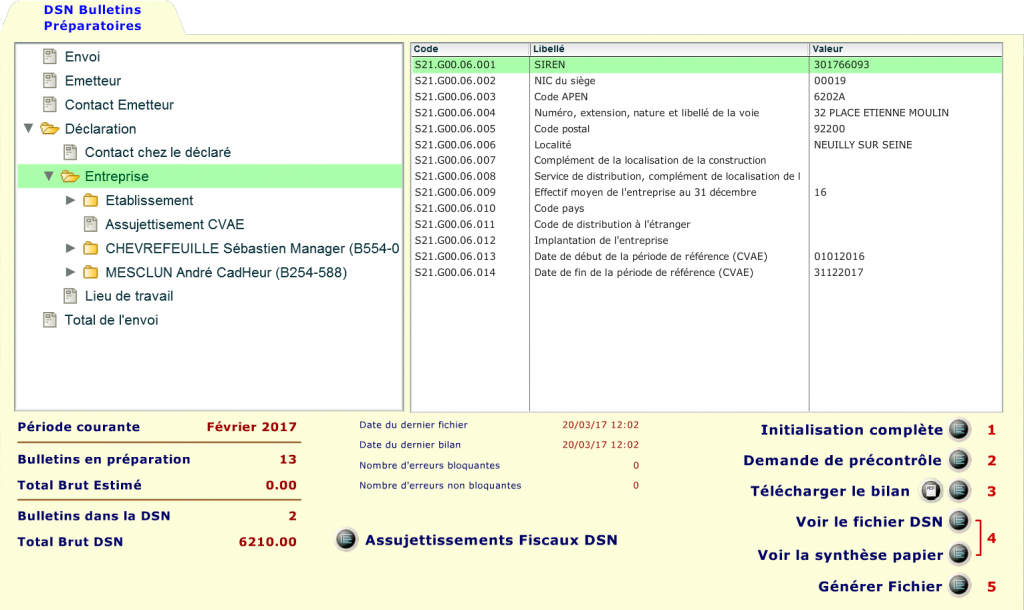The width and height of the screenshot is (1024, 610).
Task: Click the document icon beside Lieu de travail
Action: click(x=69, y=296)
